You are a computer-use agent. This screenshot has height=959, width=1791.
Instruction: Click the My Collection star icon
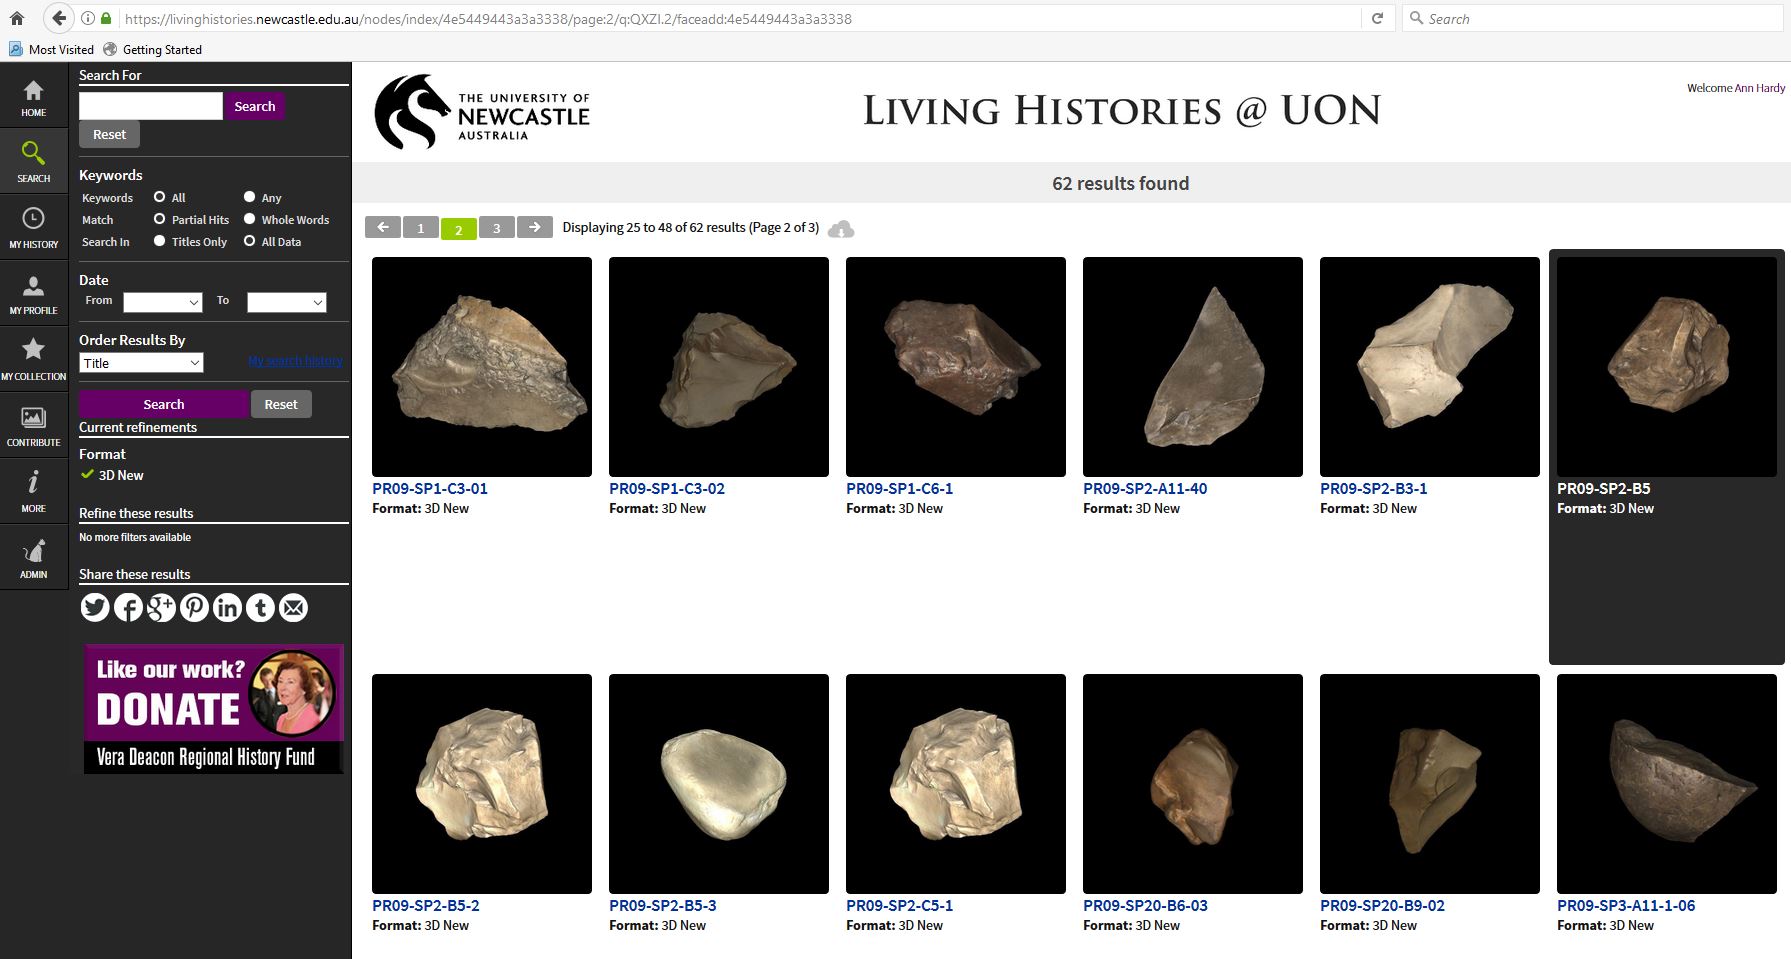coord(33,358)
